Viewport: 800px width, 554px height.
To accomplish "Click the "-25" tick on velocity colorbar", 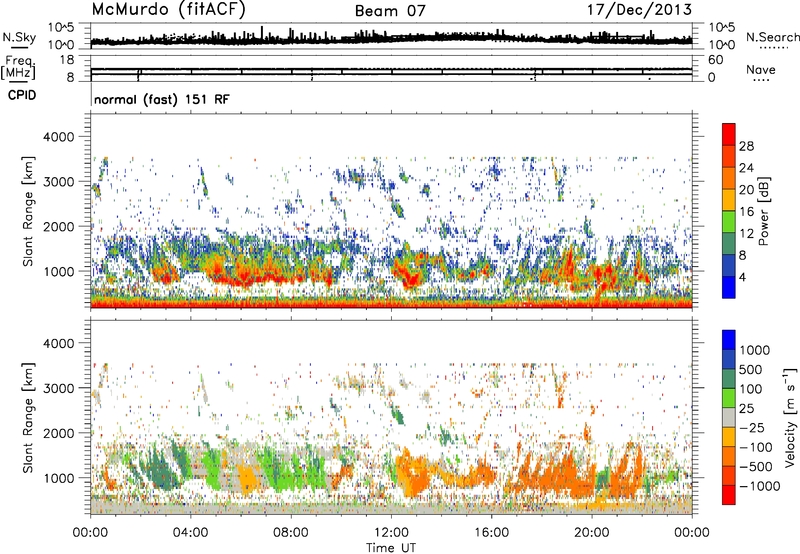I will tap(751, 428).
